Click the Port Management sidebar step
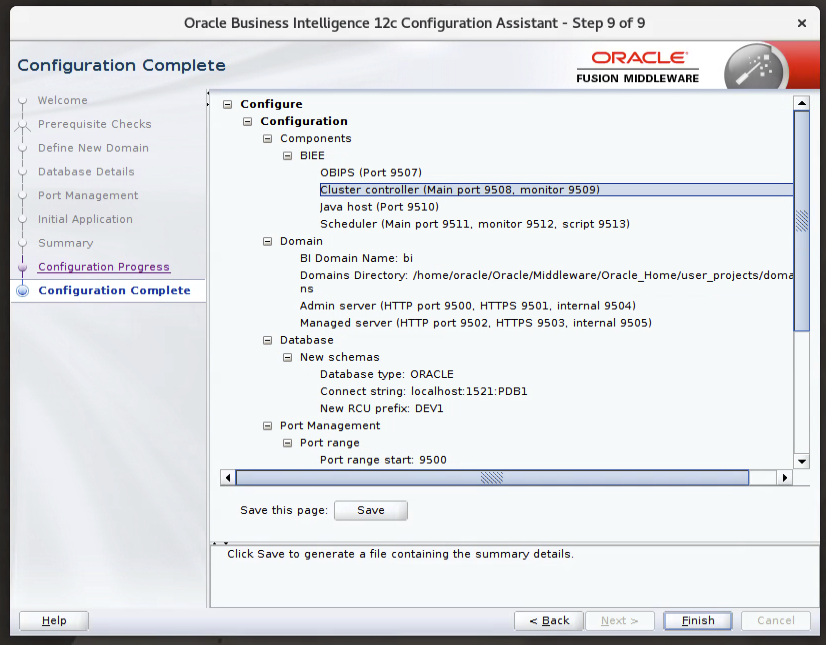Screen dimensions: 826x645 tap(88, 196)
